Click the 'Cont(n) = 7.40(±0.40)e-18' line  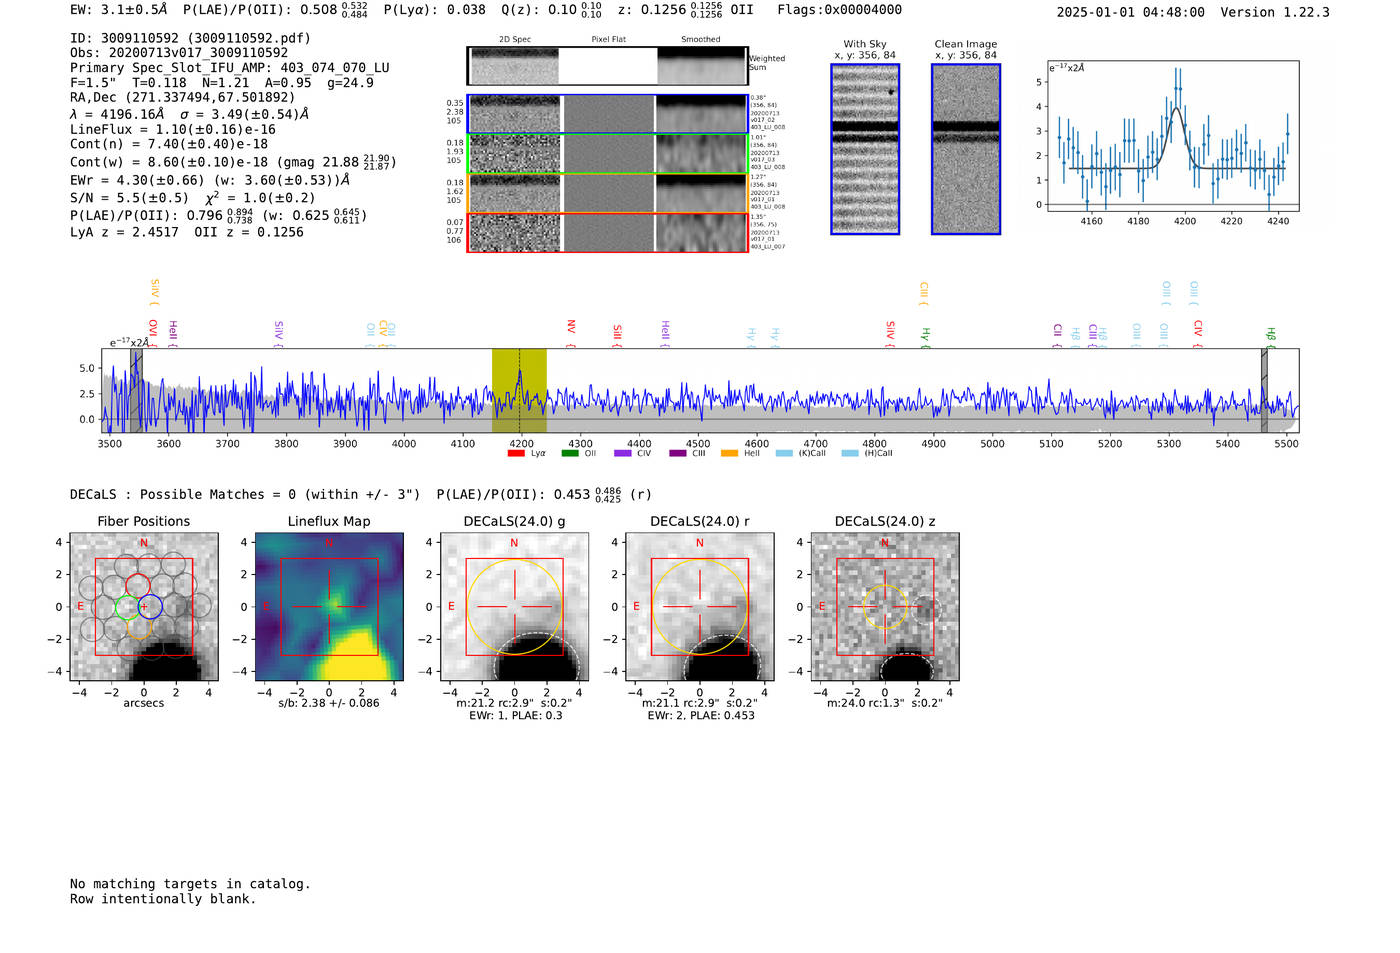click(169, 144)
